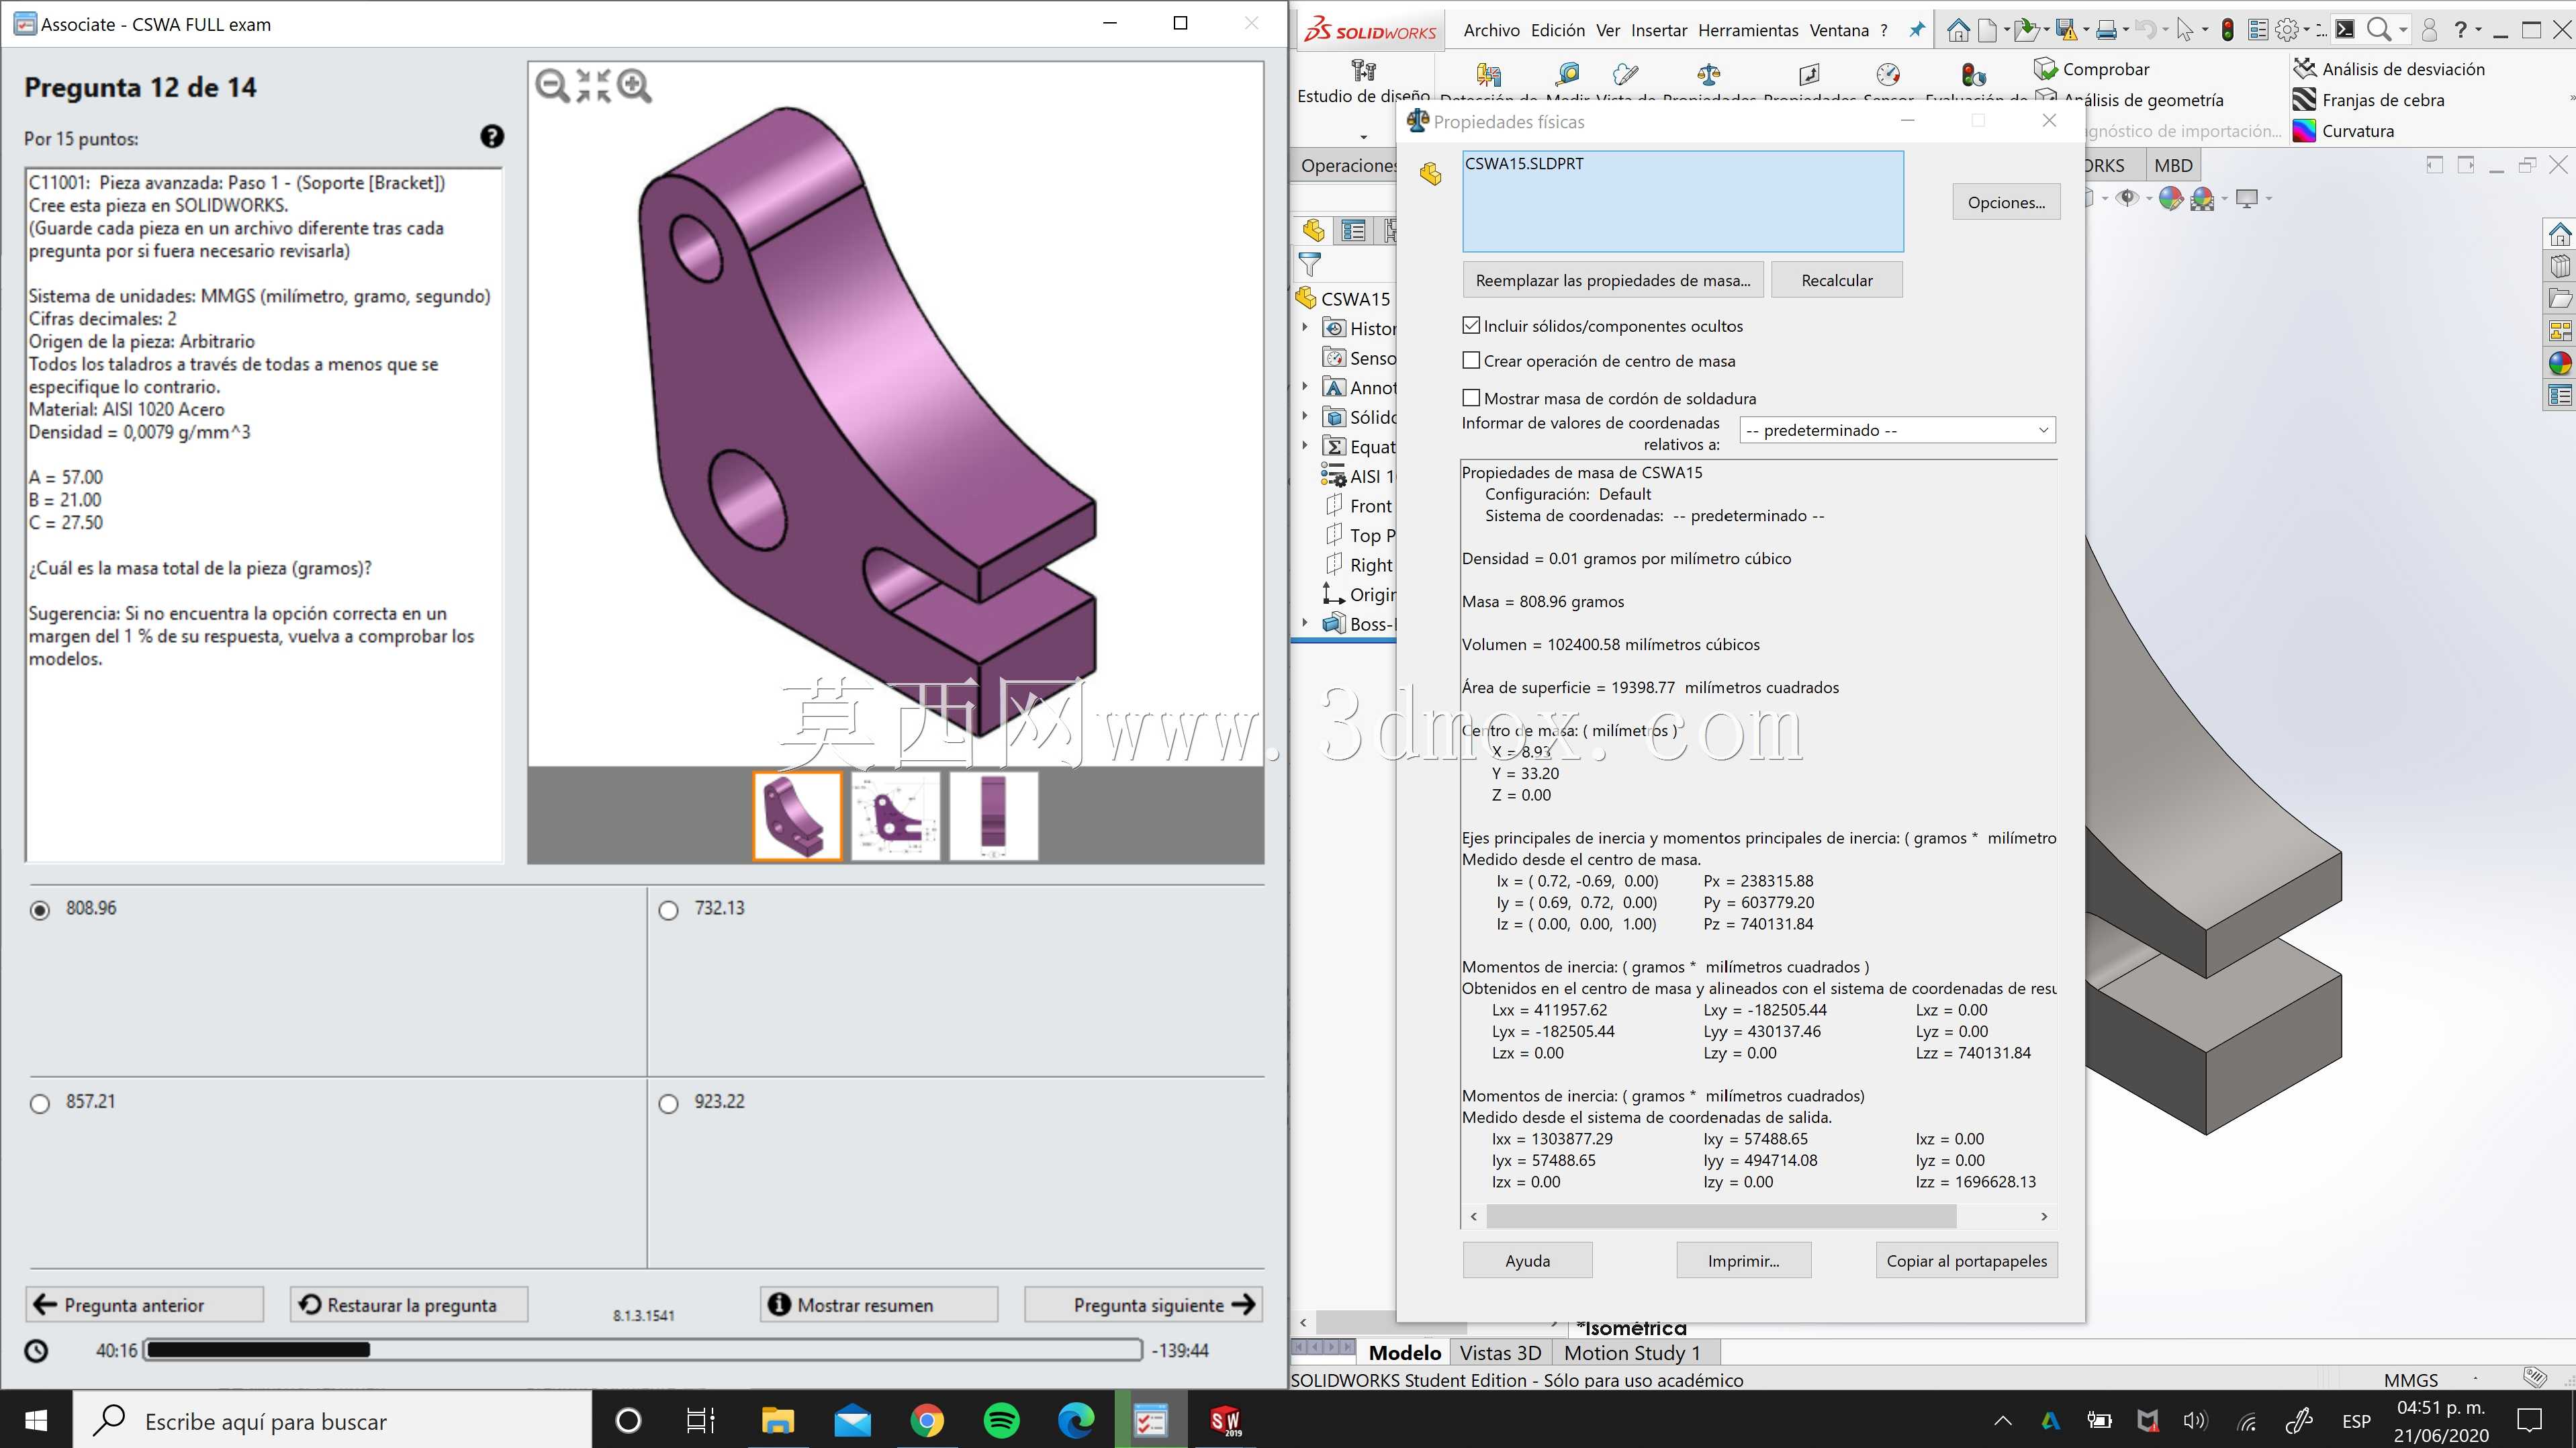Viewport: 2576px width, 1448px height.
Task: Open the PropertyManager tab icon
Action: coord(1354,231)
